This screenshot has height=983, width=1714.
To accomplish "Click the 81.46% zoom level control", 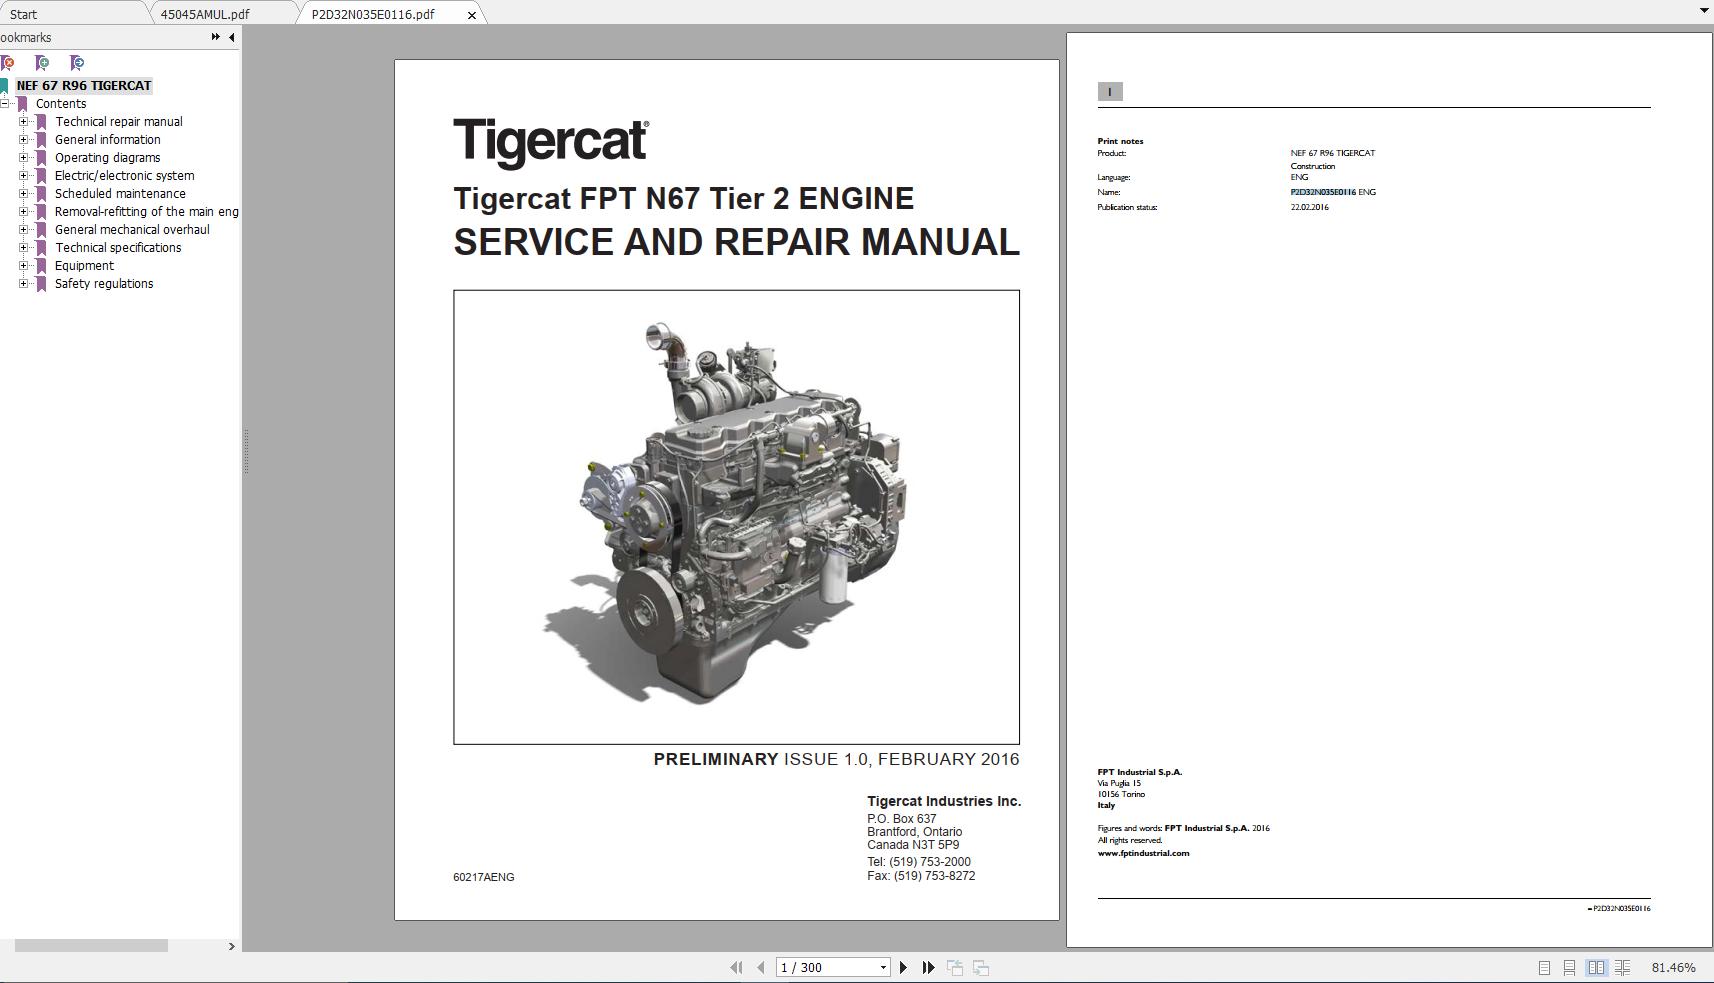I will [x=1671, y=967].
